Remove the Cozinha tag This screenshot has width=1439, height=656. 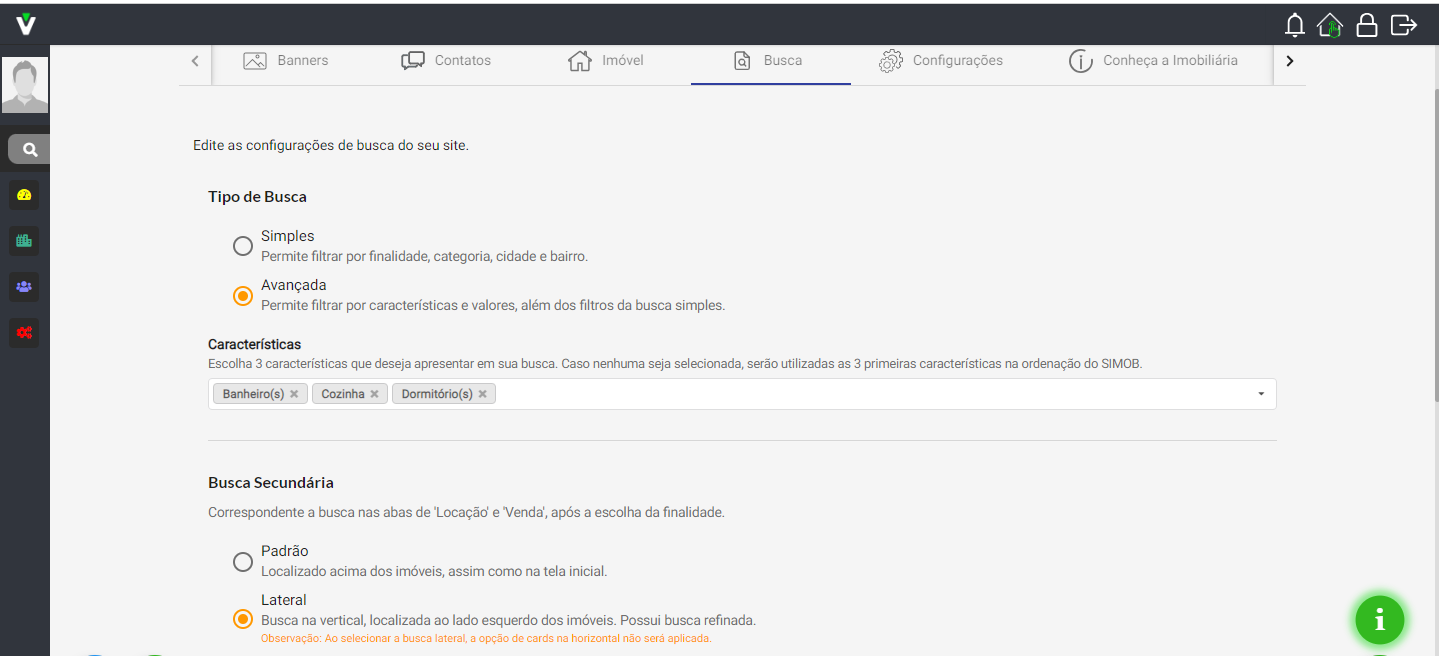point(374,394)
